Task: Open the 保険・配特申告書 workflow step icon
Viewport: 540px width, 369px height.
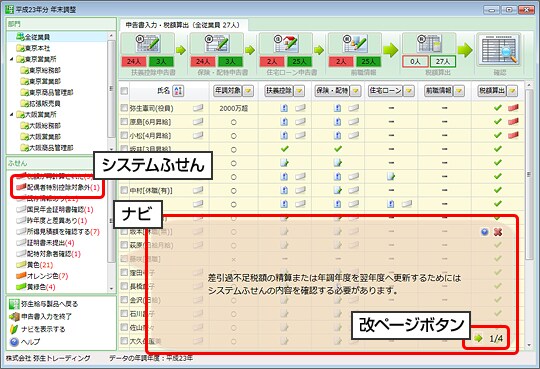Action: [x=217, y=44]
